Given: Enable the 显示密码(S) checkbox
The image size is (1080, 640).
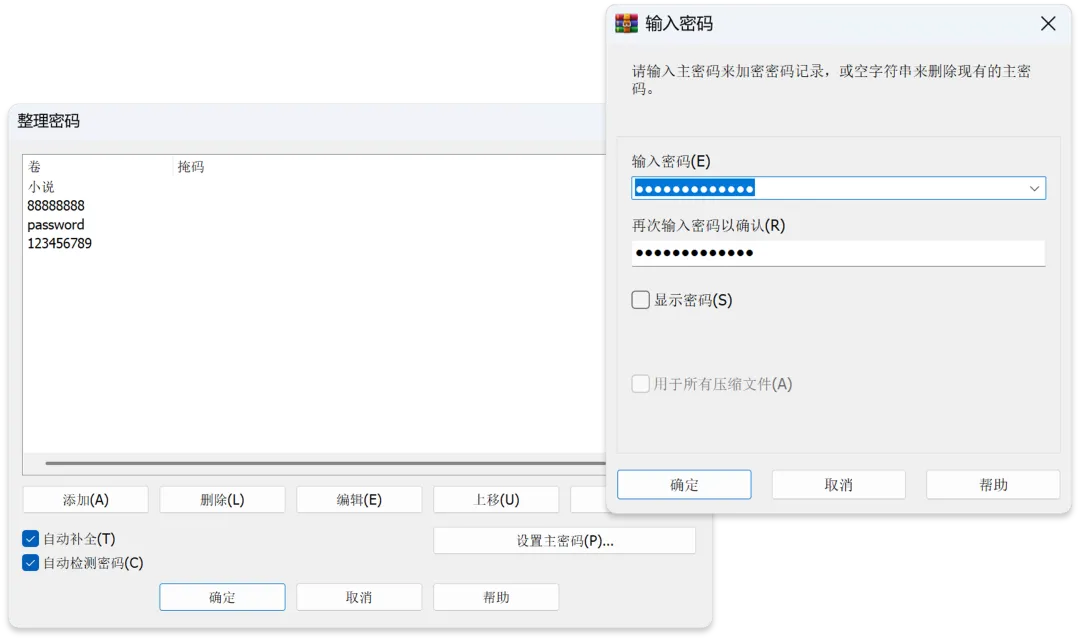Looking at the screenshot, I should [641, 300].
